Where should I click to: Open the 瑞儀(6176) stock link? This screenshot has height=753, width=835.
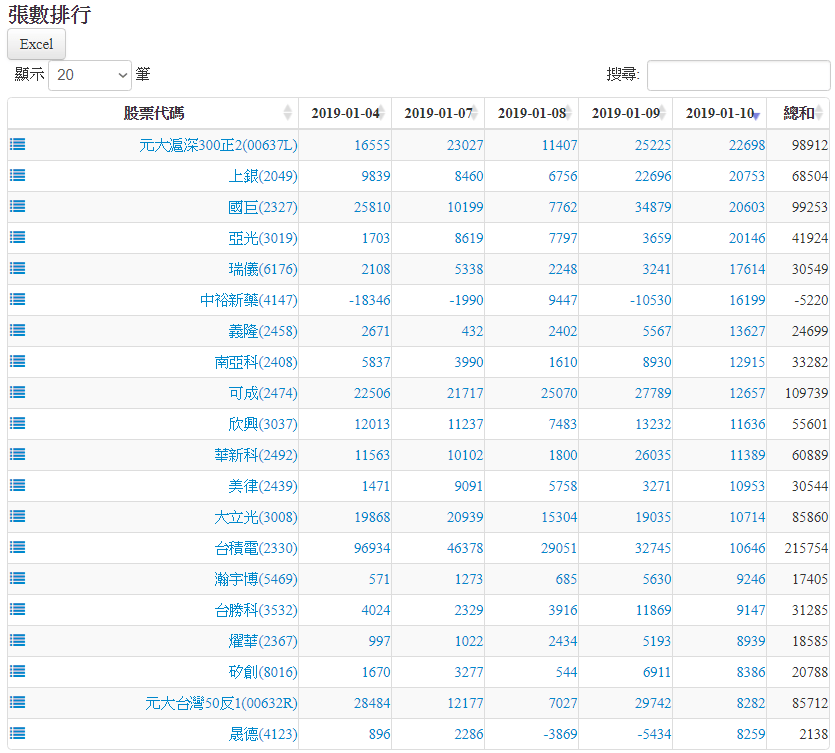click(262, 269)
